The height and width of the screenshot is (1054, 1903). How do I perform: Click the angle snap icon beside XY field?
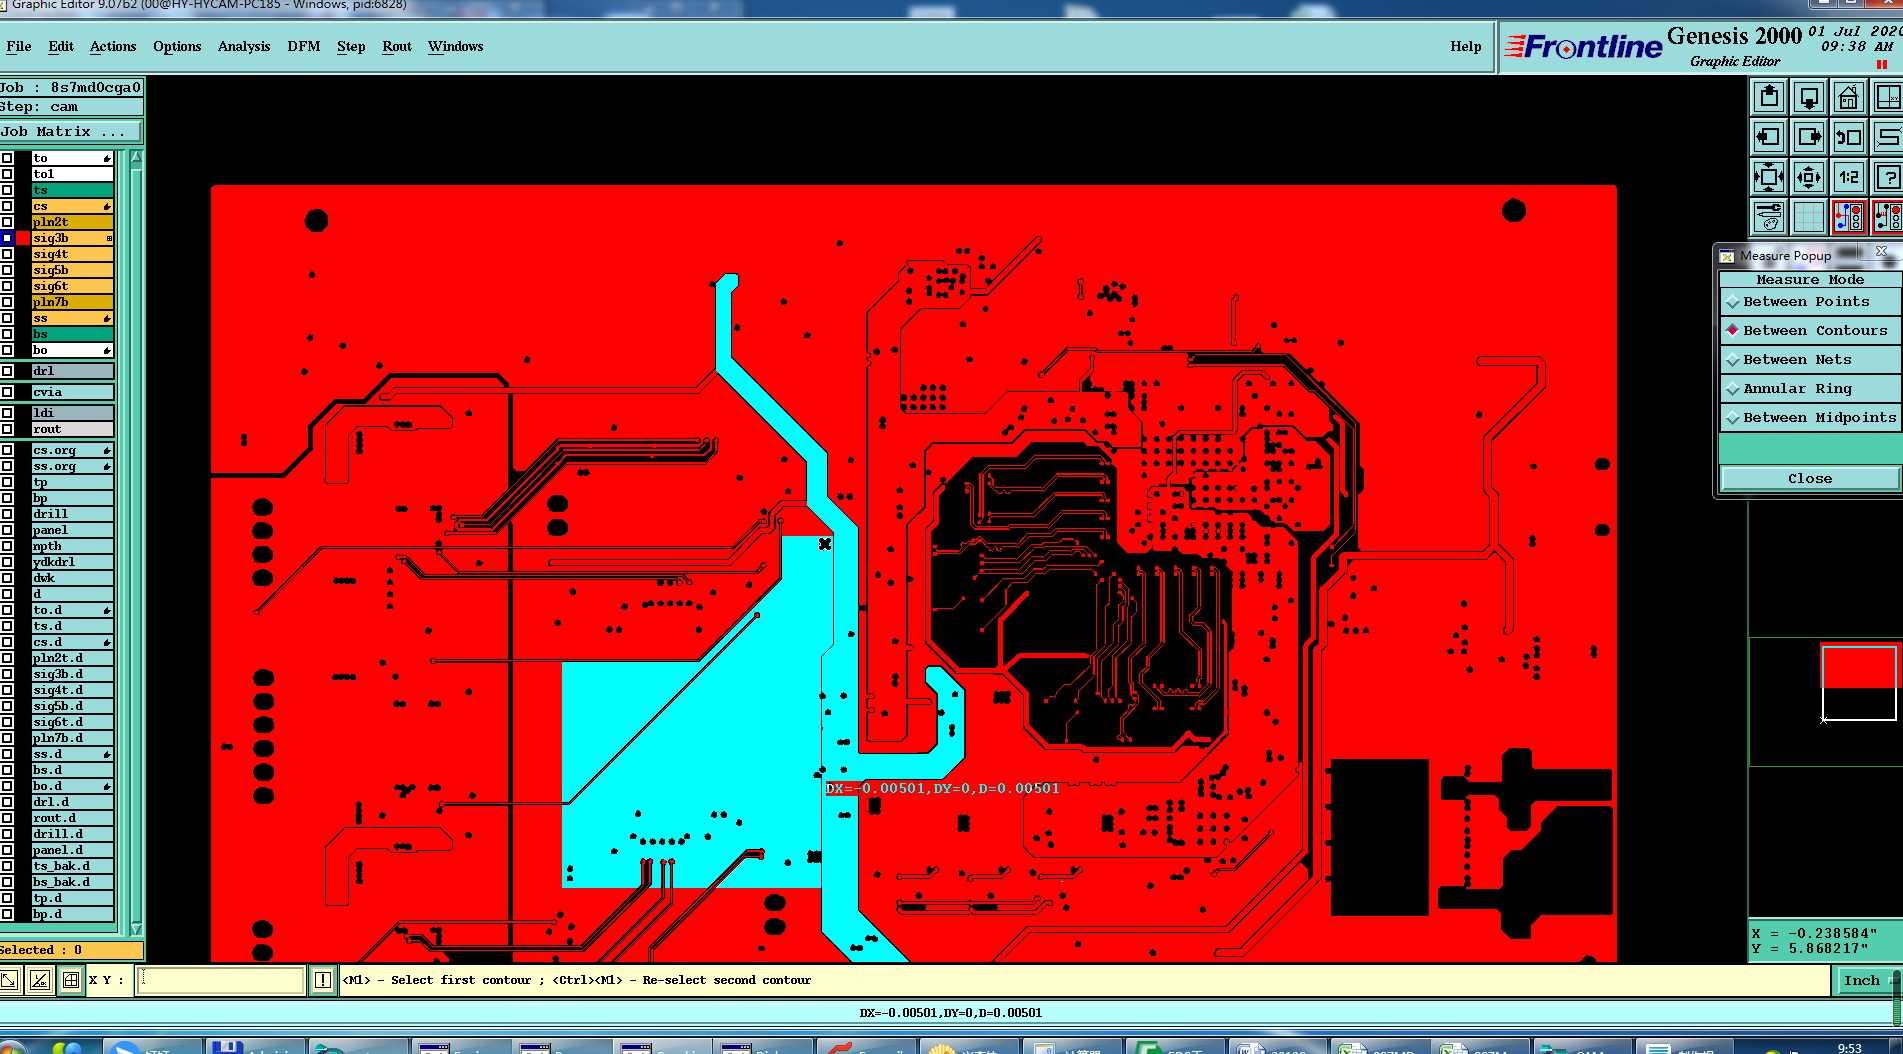pos(40,980)
